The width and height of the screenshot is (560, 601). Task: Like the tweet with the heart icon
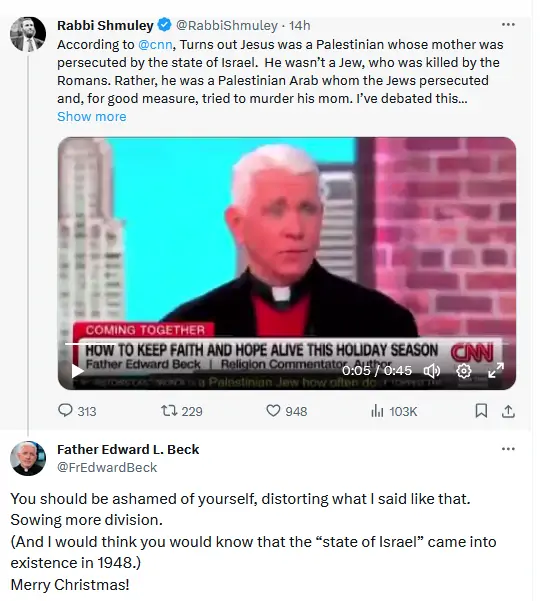pyautogui.click(x=273, y=411)
